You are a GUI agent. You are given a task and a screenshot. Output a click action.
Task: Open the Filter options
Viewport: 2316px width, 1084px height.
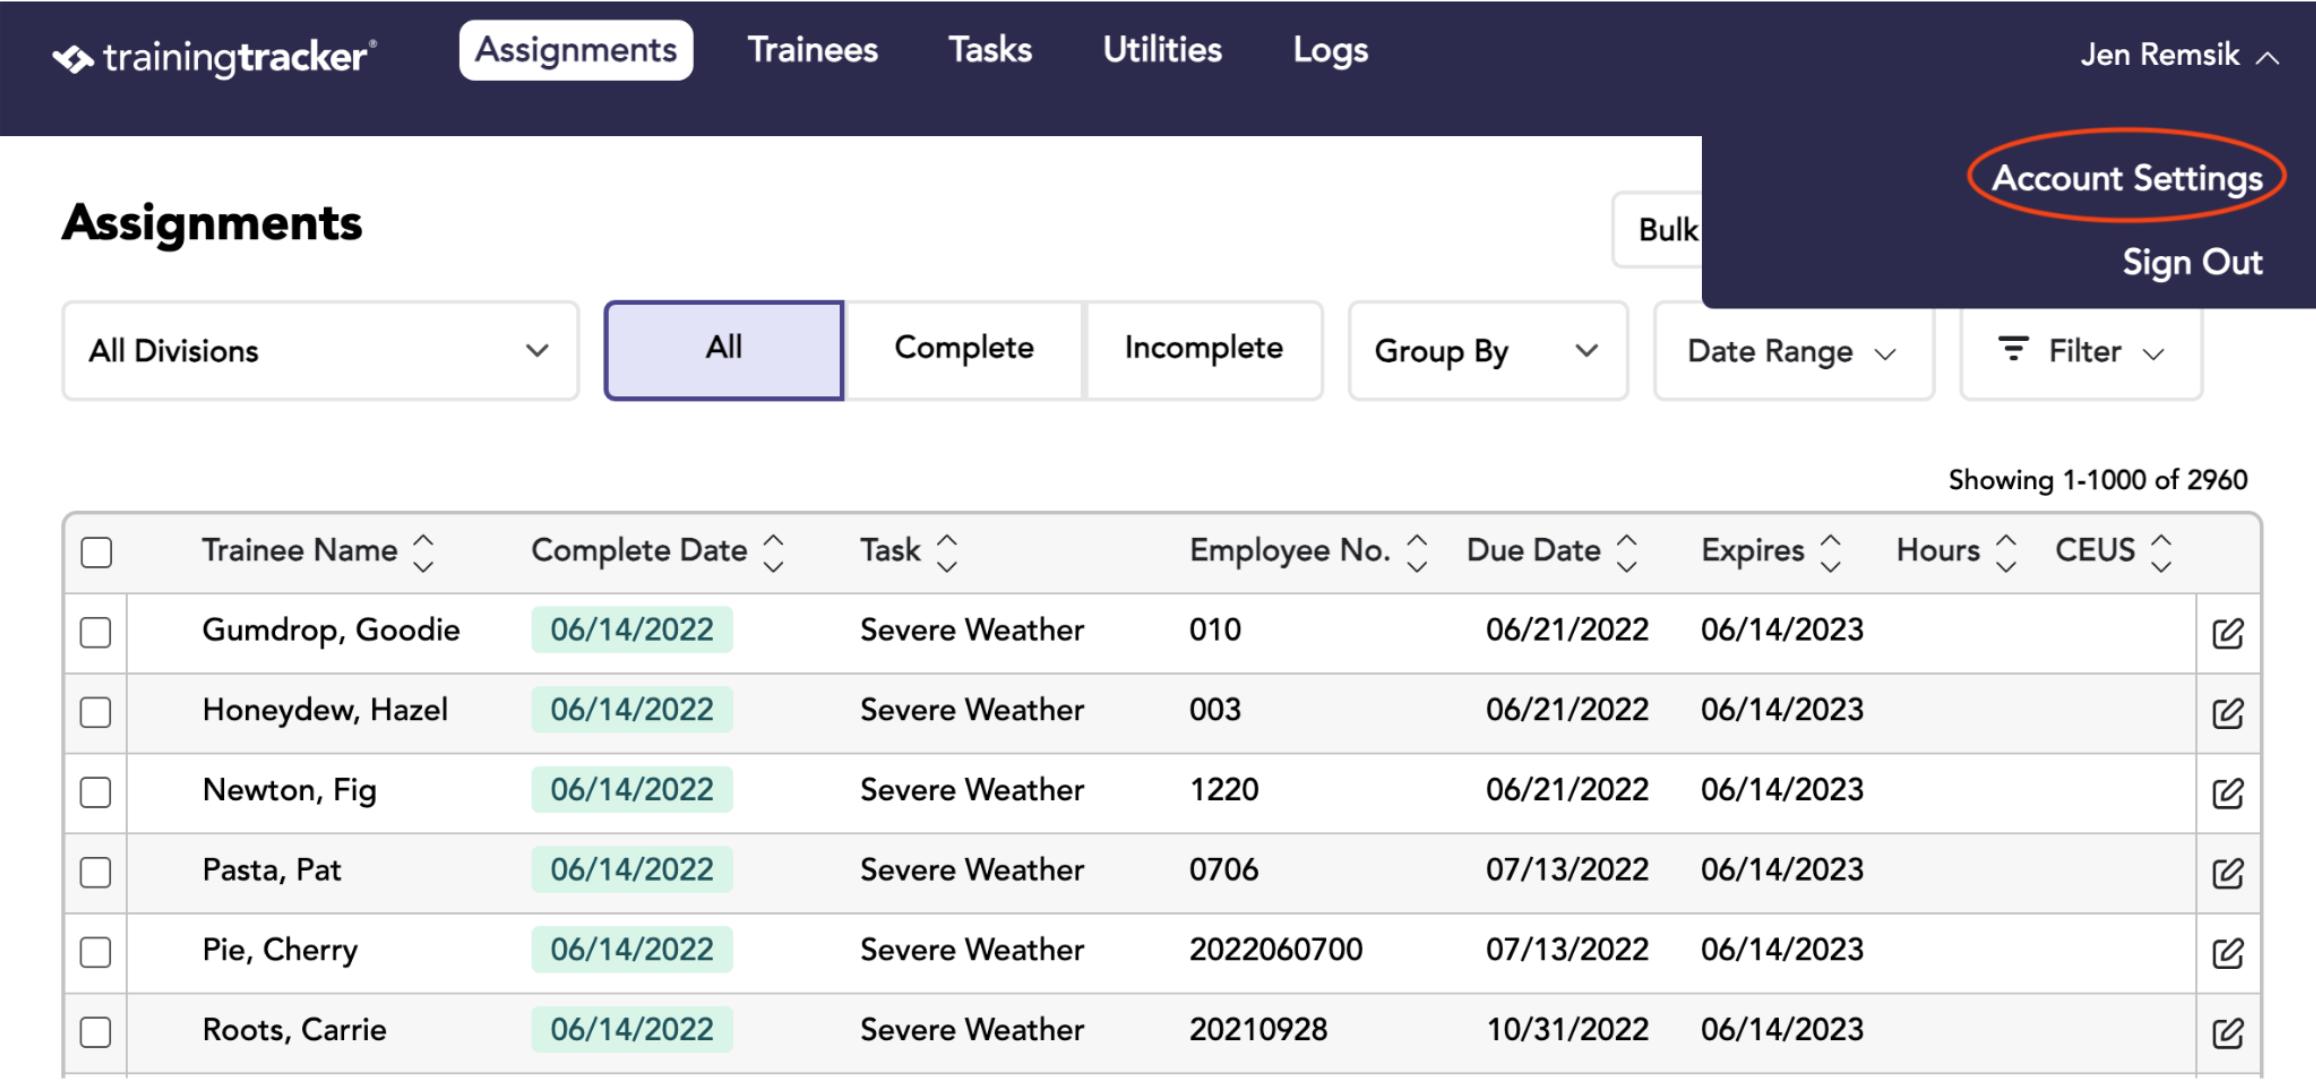[x=2081, y=351]
